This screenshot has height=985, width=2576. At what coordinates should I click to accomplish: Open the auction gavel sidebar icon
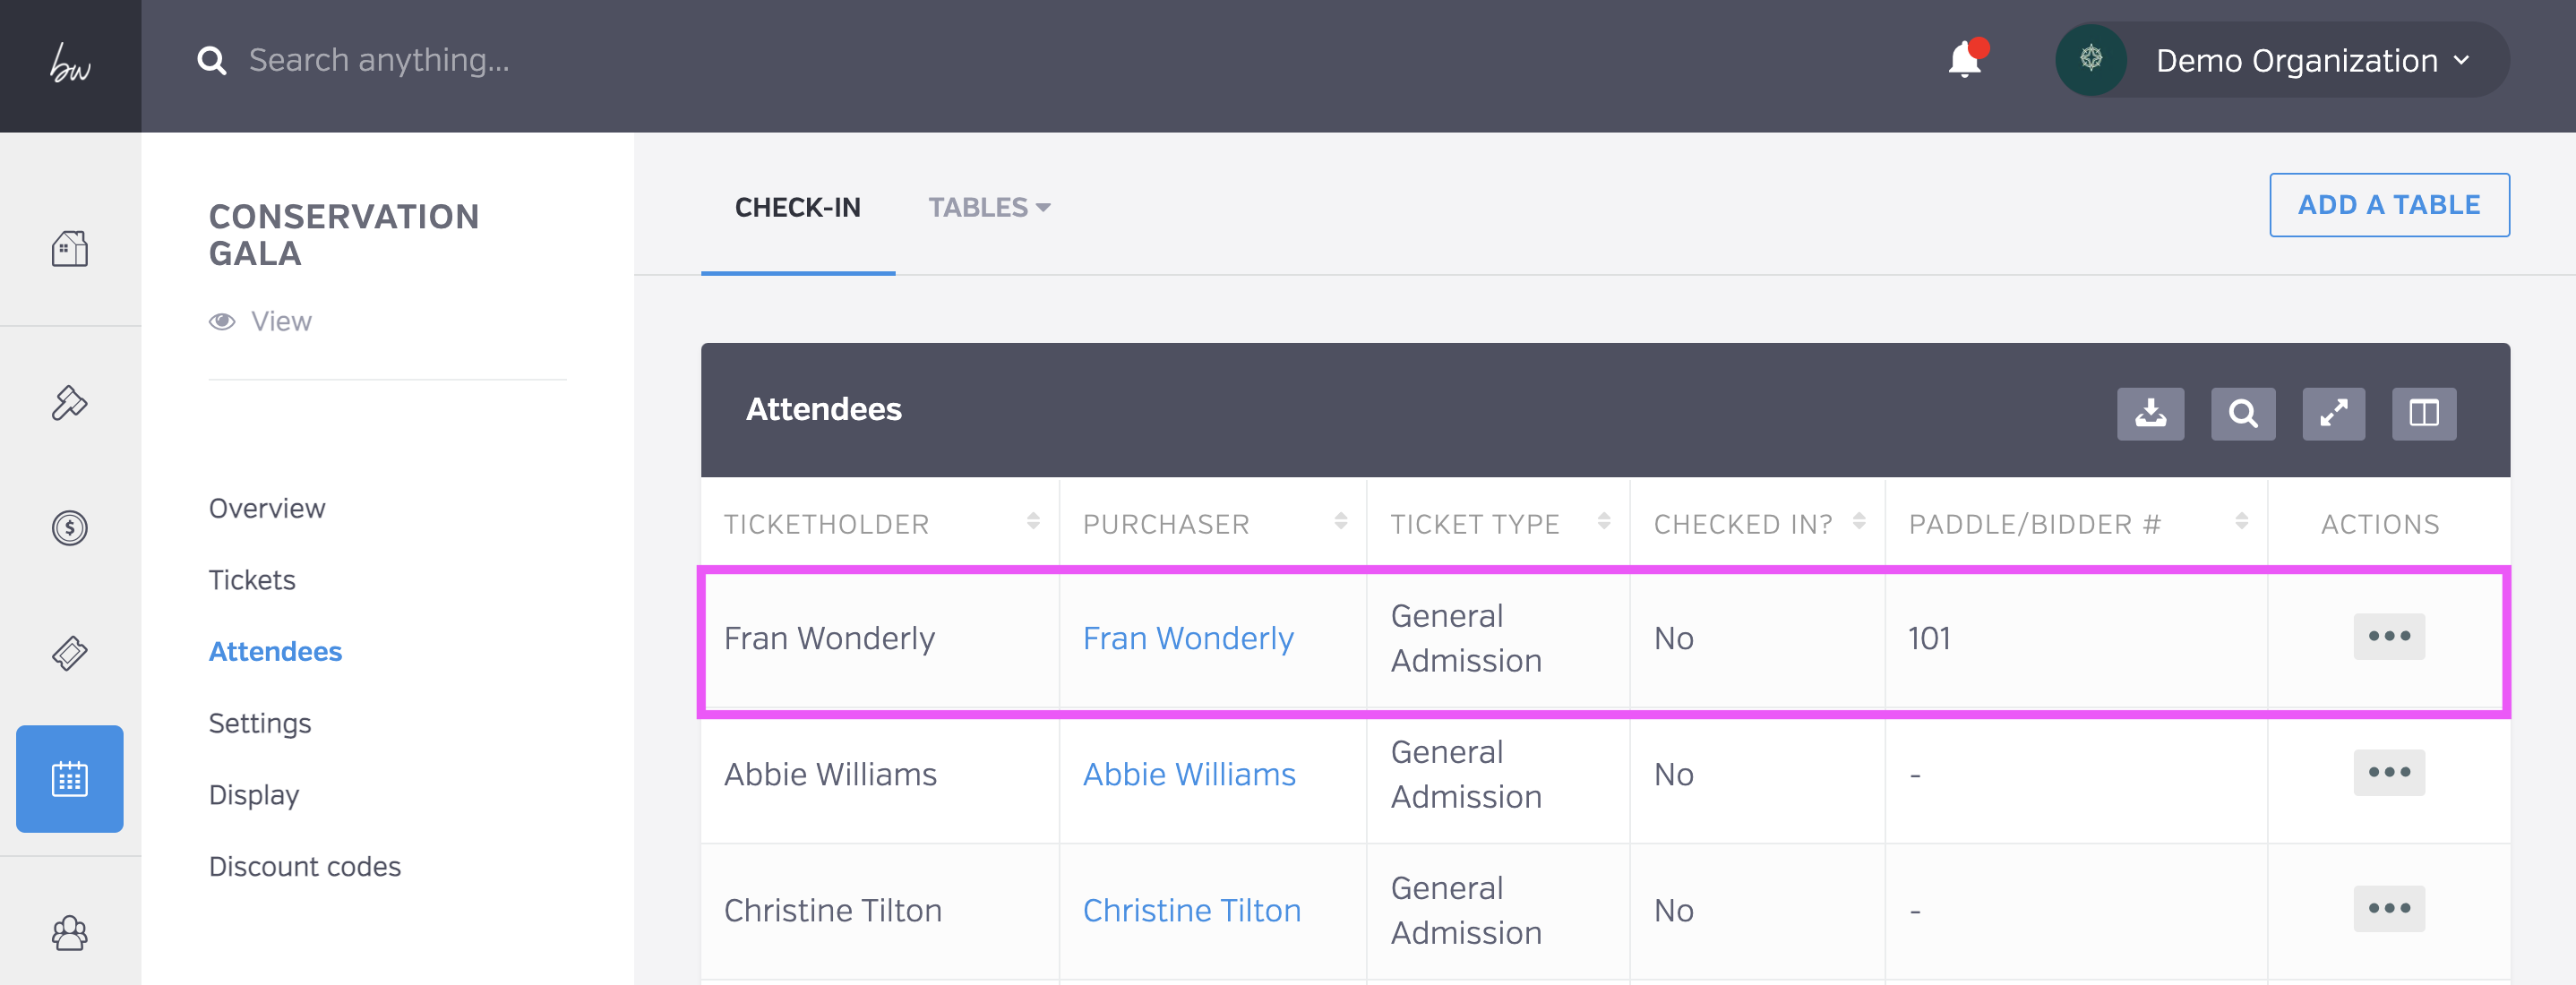click(x=69, y=403)
